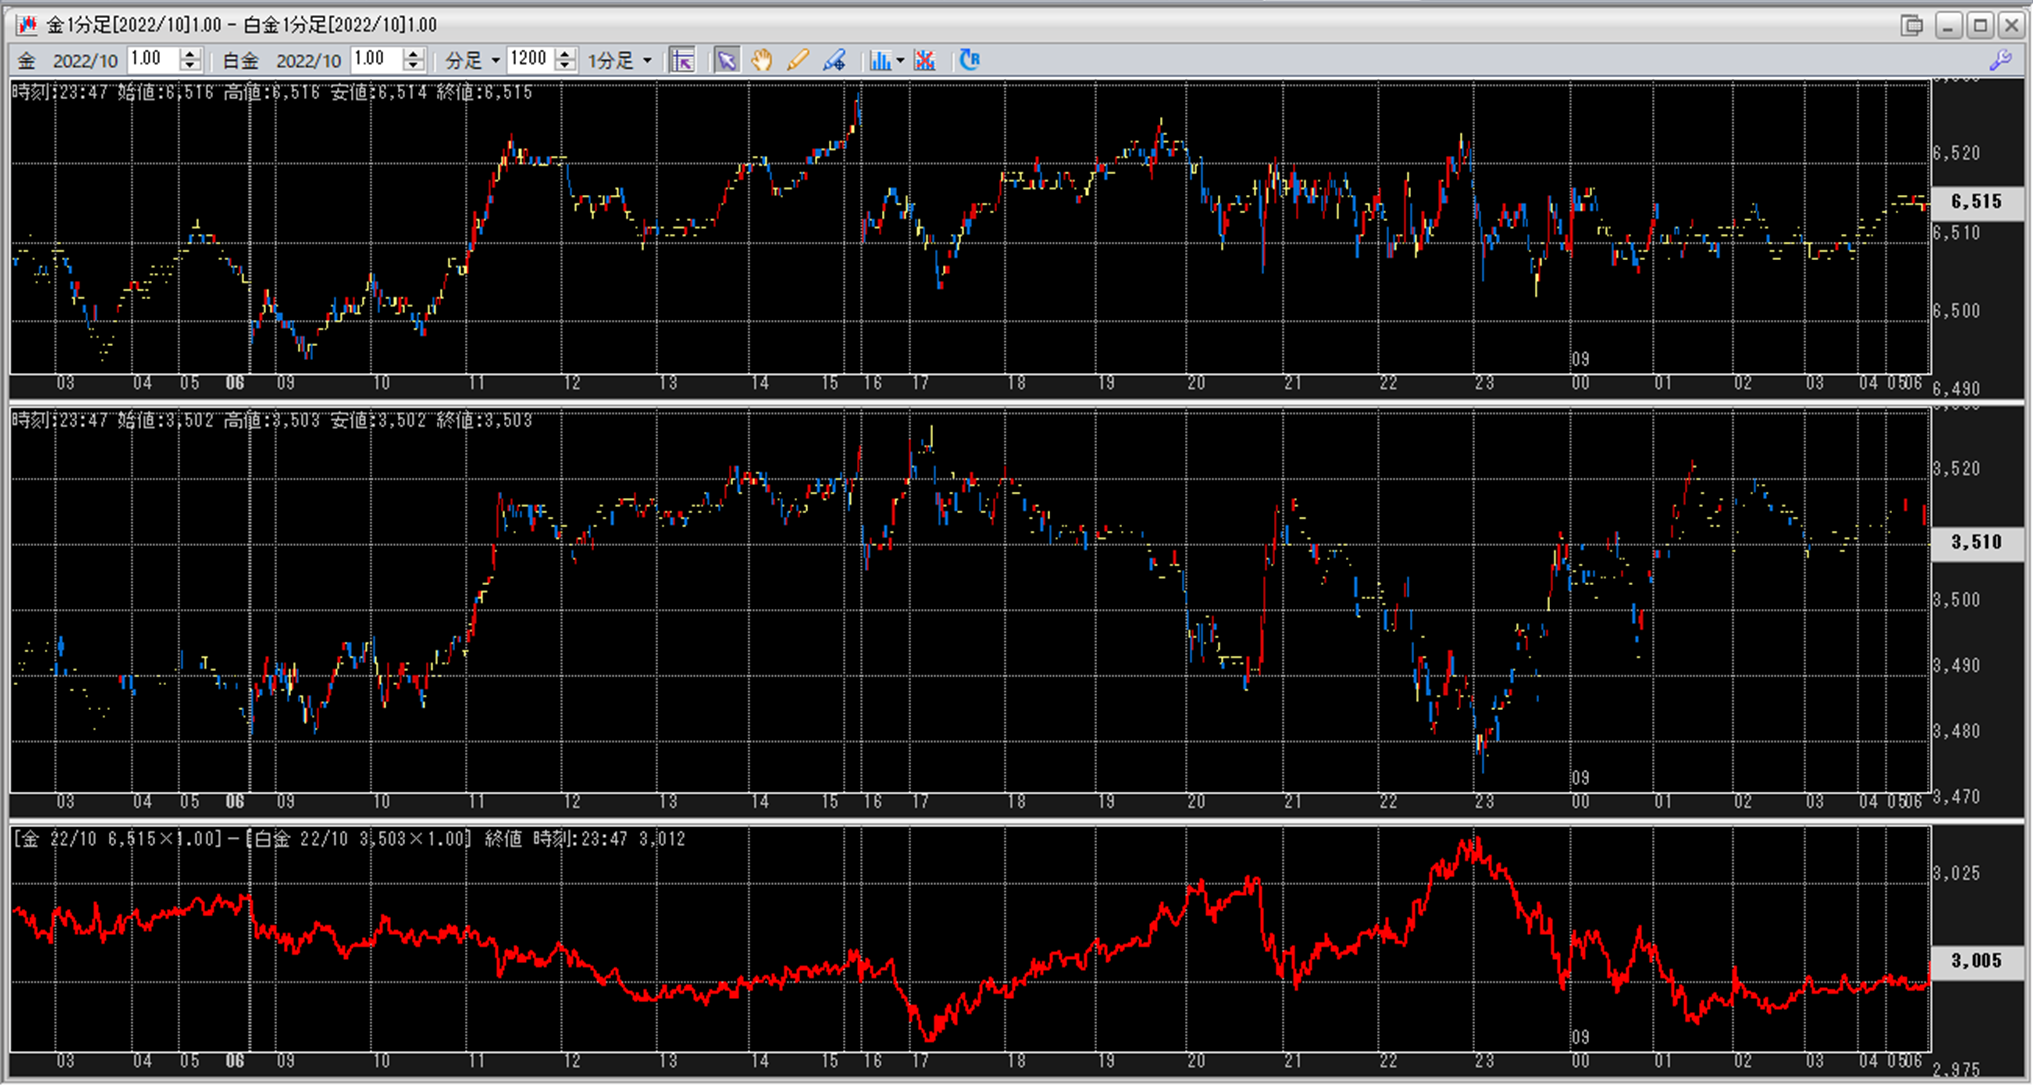
Task: Toggle the crosshair cursor display button
Action: pos(682,60)
